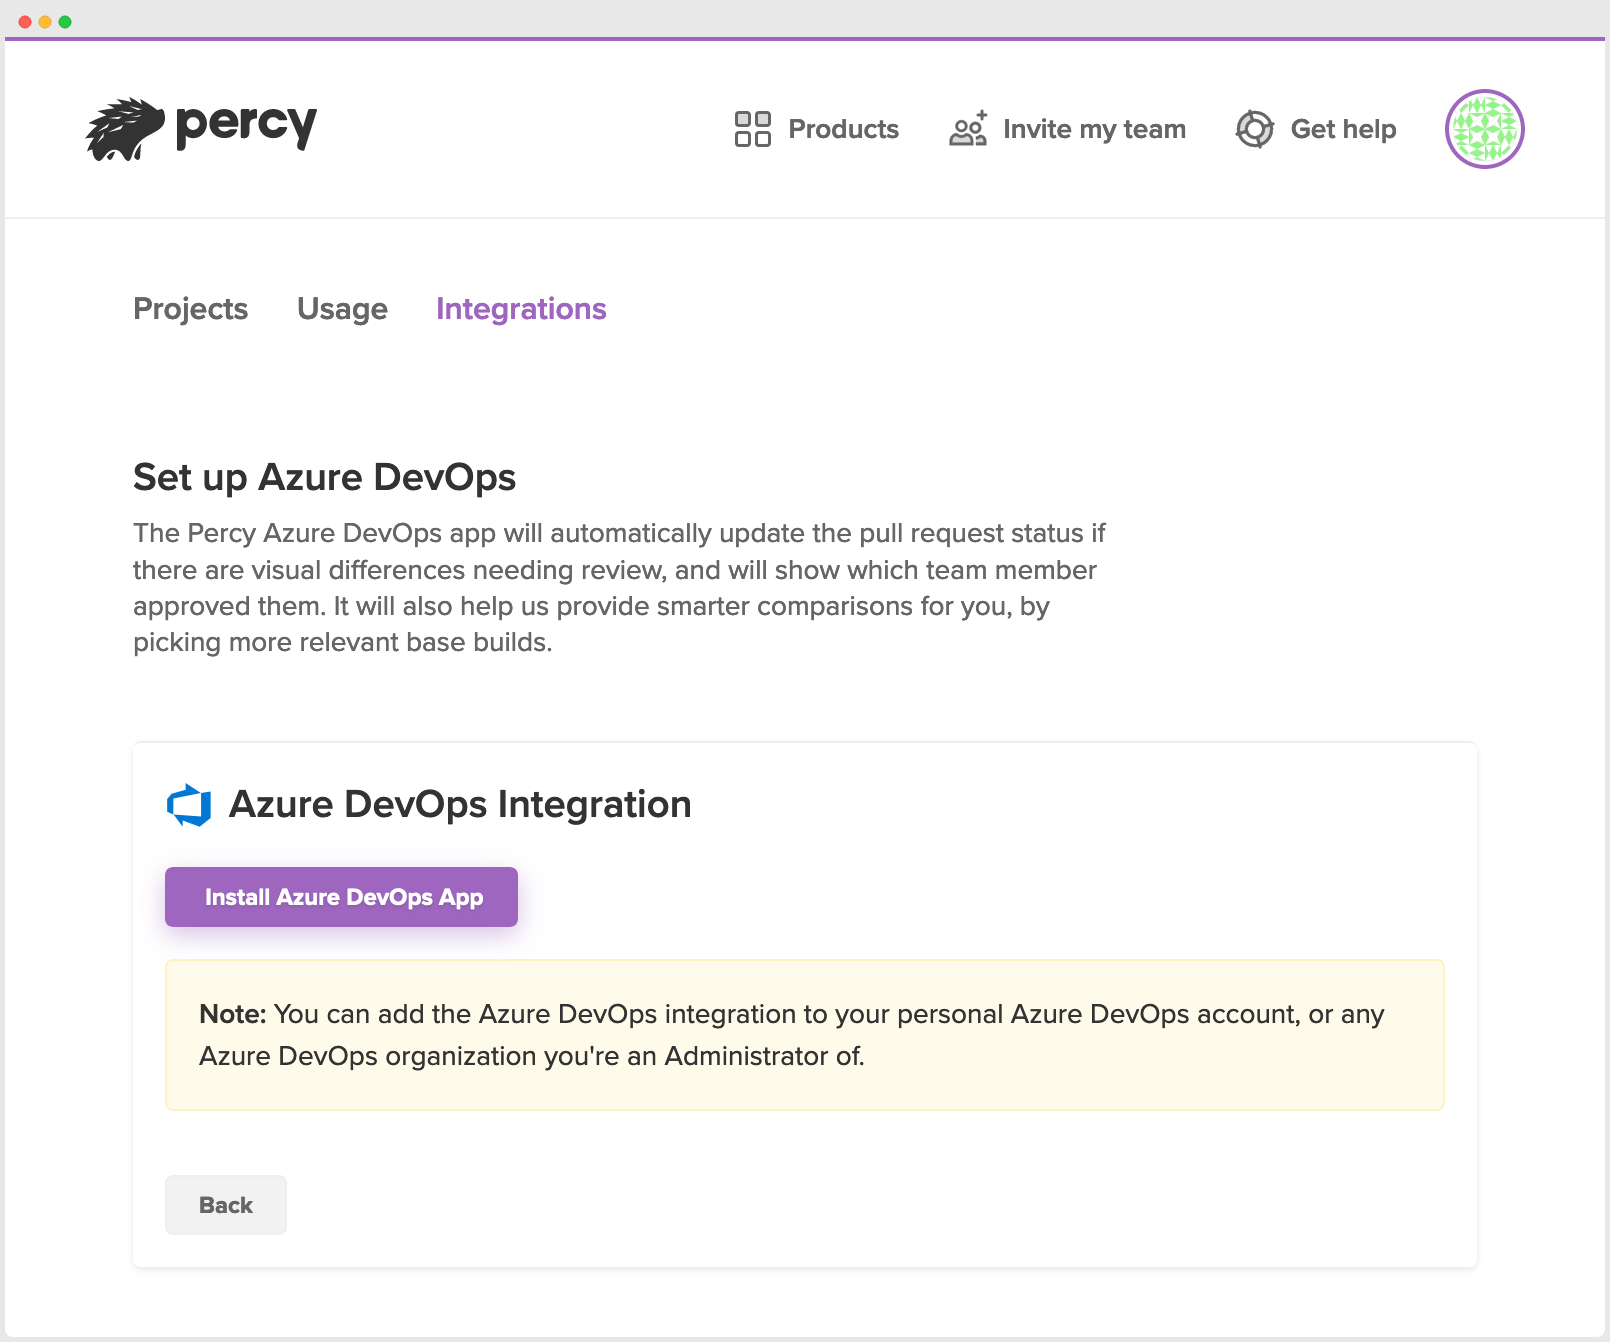Open the Get help link

pyautogui.click(x=1343, y=129)
